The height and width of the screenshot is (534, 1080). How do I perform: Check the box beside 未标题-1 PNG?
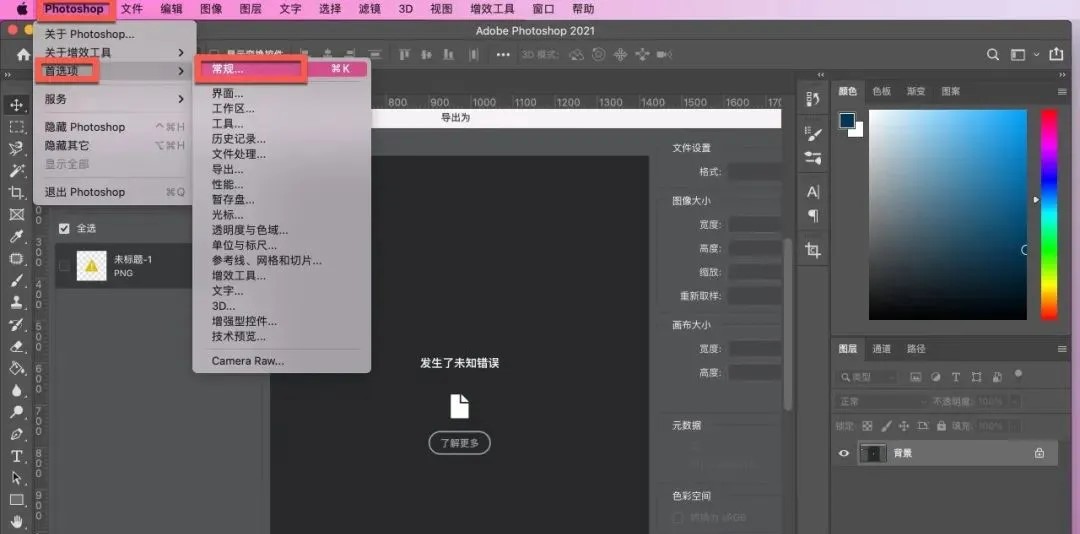pos(64,265)
